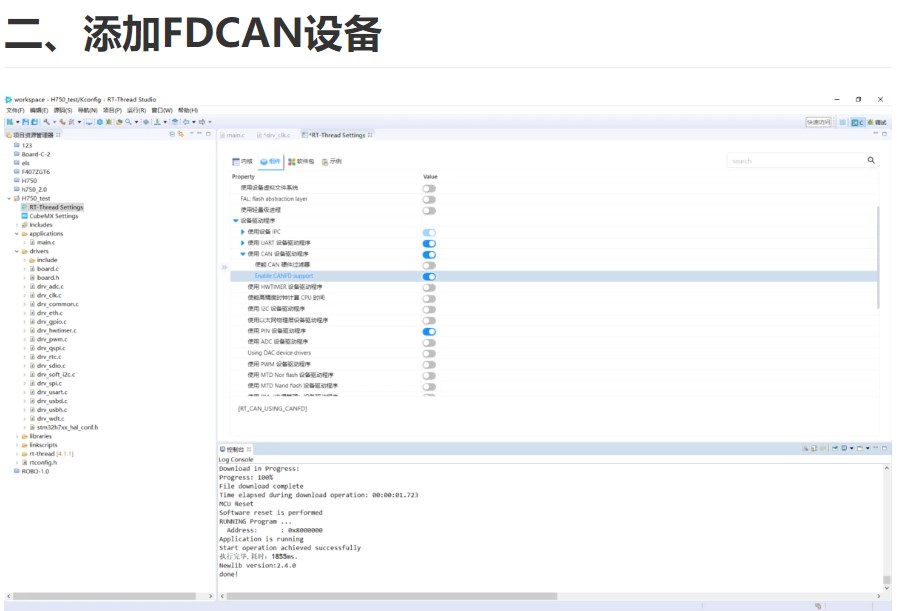Expand 使用 UART 设备驱动程序 arrow
The height and width of the screenshot is (611, 900).
click(242, 243)
